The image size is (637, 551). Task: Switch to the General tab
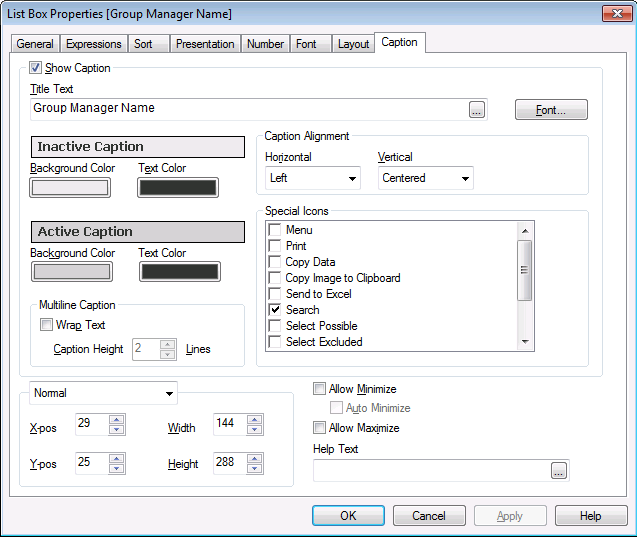tap(35, 44)
